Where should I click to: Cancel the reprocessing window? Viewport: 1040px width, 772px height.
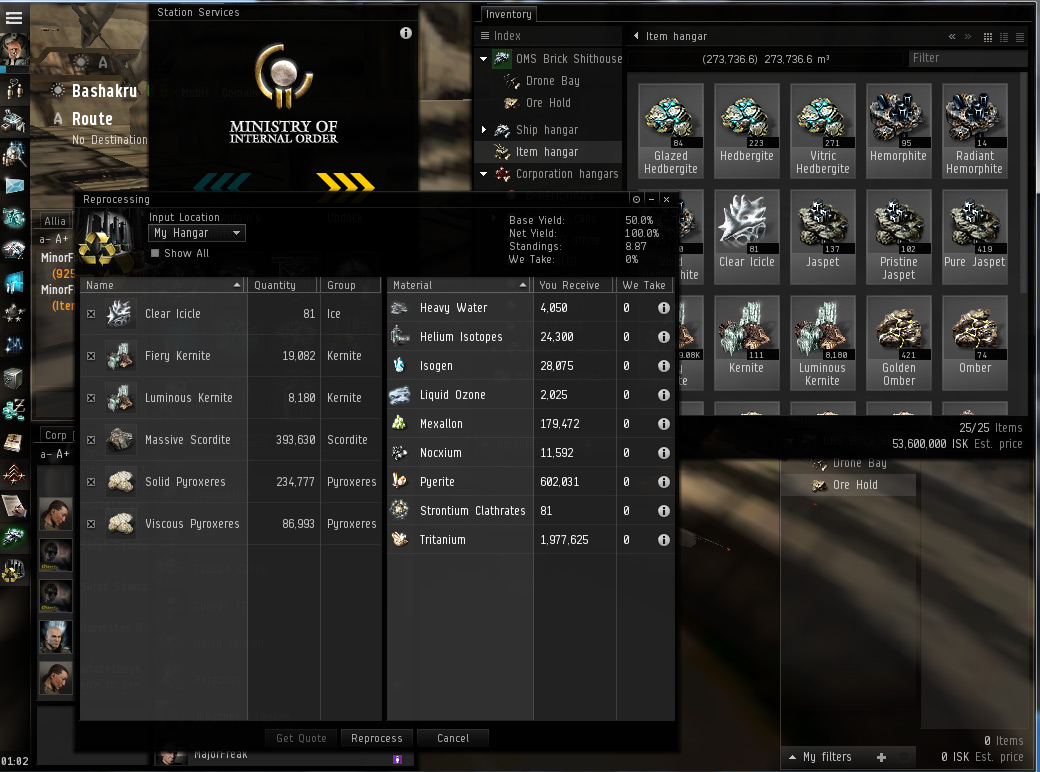(x=452, y=738)
